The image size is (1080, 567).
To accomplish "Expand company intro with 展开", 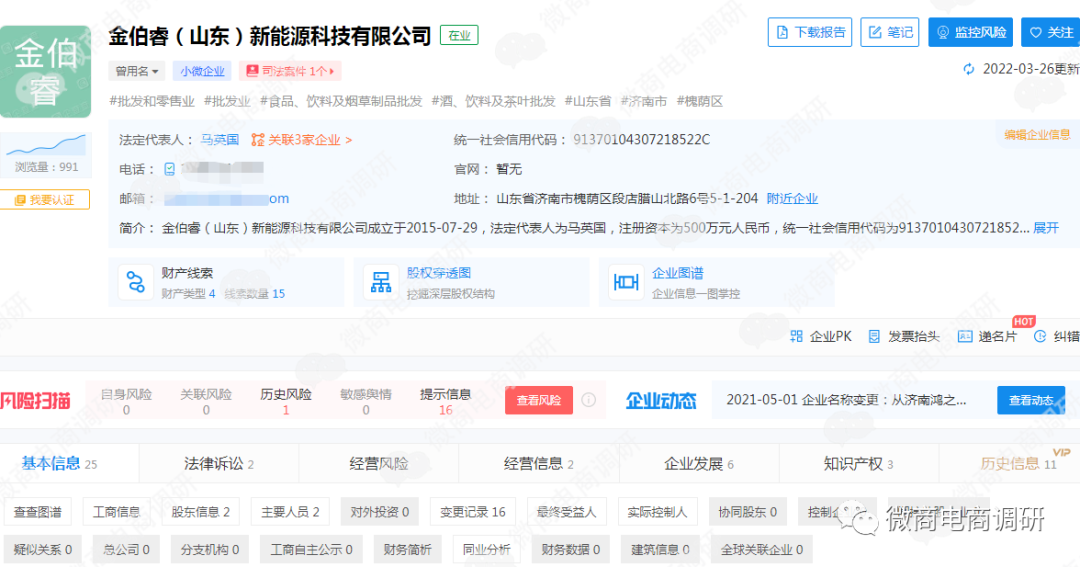I will tap(1046, 228).
